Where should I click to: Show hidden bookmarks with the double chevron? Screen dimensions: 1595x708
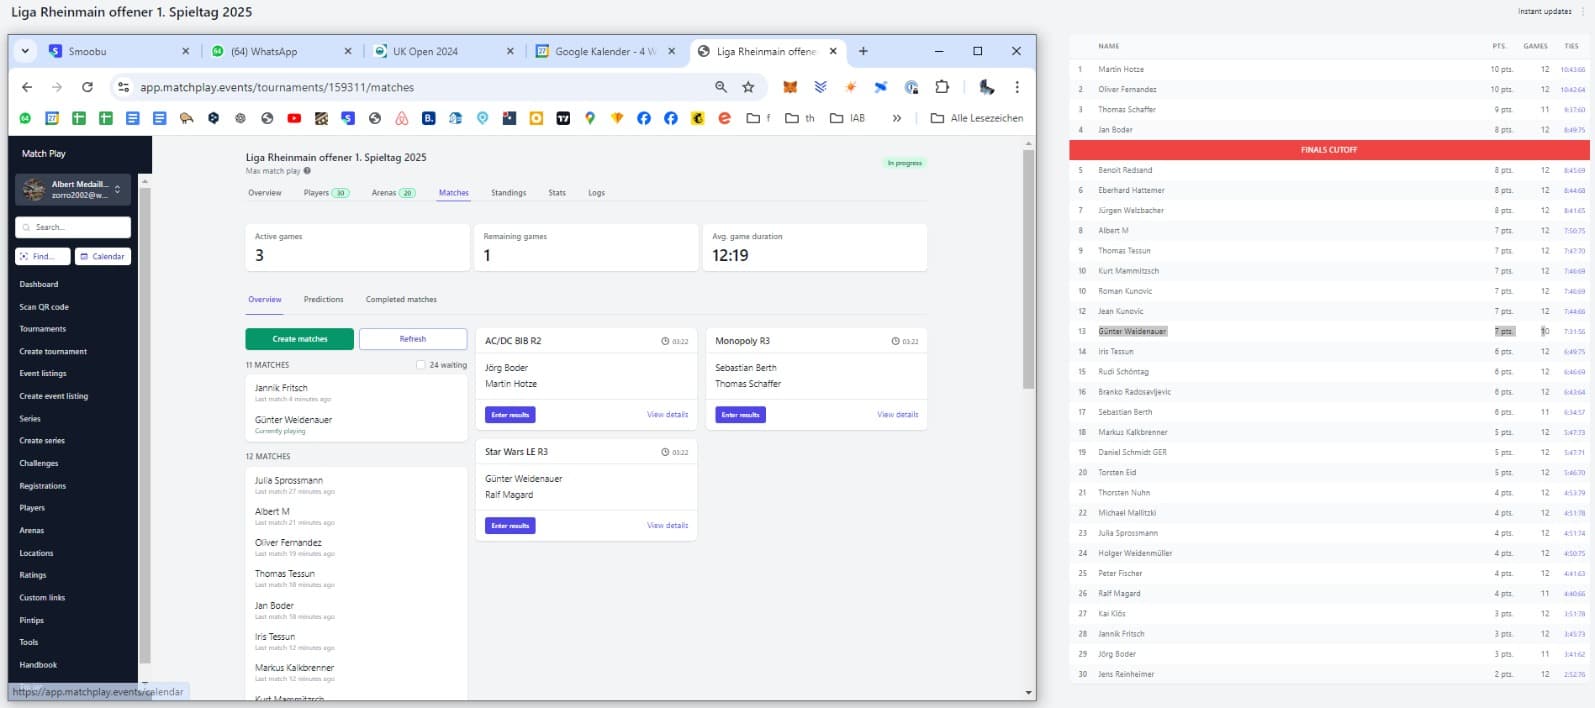897,118
